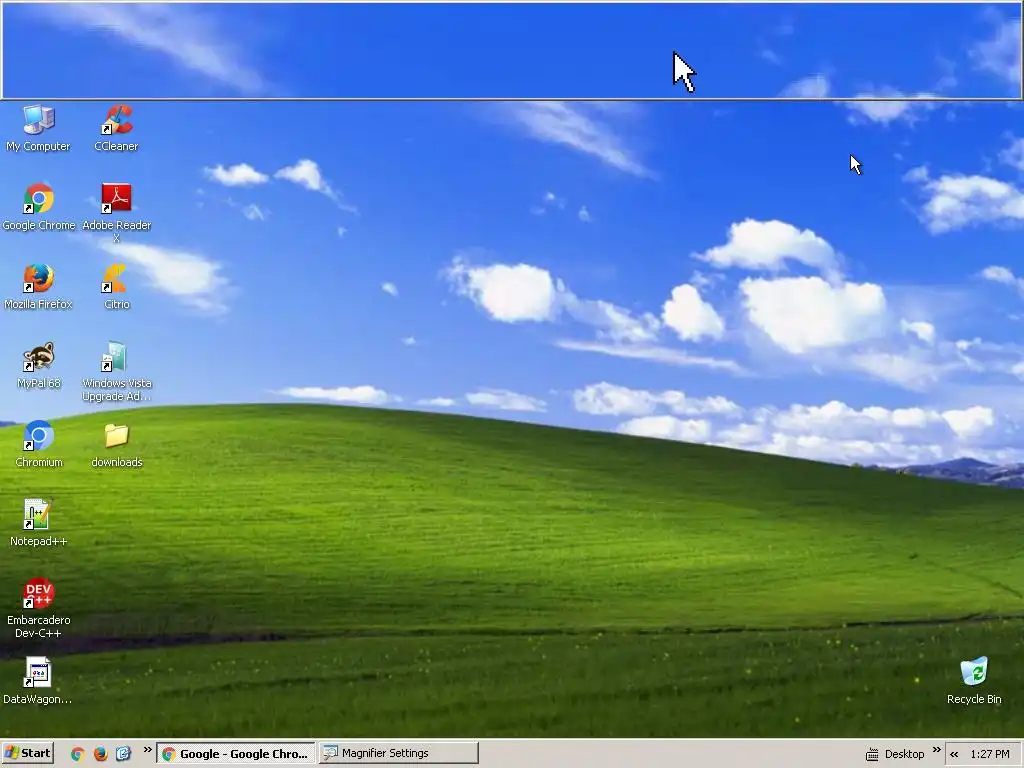Screen dimensions: 1024x768
Task: Click the Desktop toolbar label
Action: [x=904, y=754]
